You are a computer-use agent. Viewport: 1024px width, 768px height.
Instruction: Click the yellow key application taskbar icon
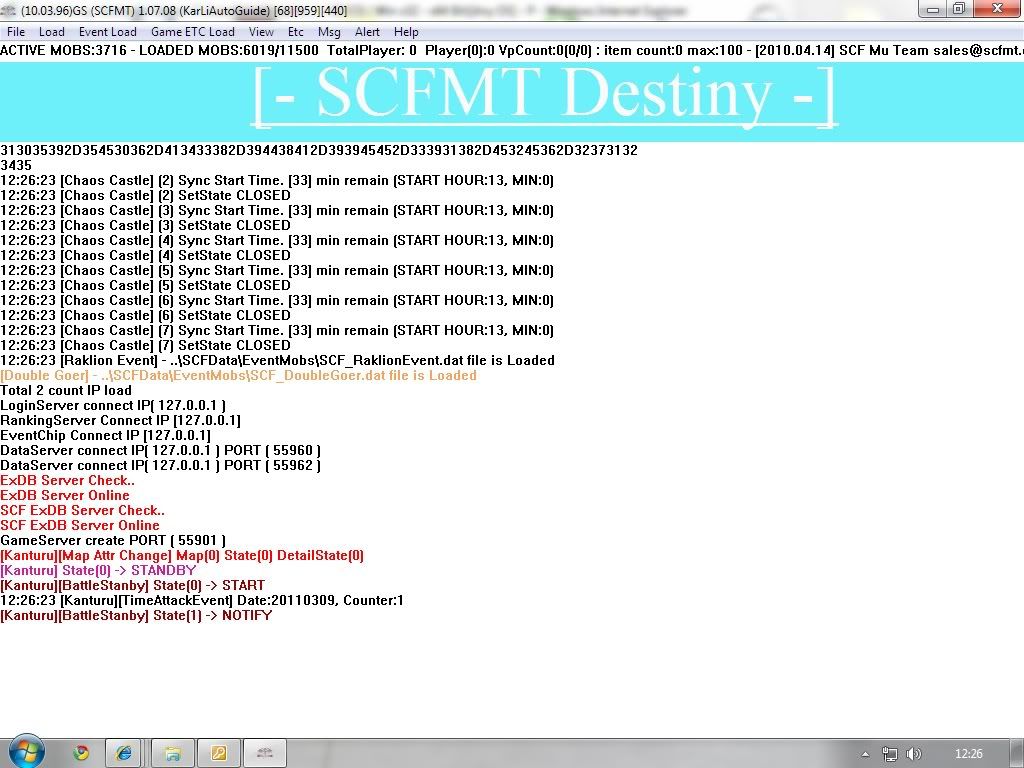pos(218,753)
